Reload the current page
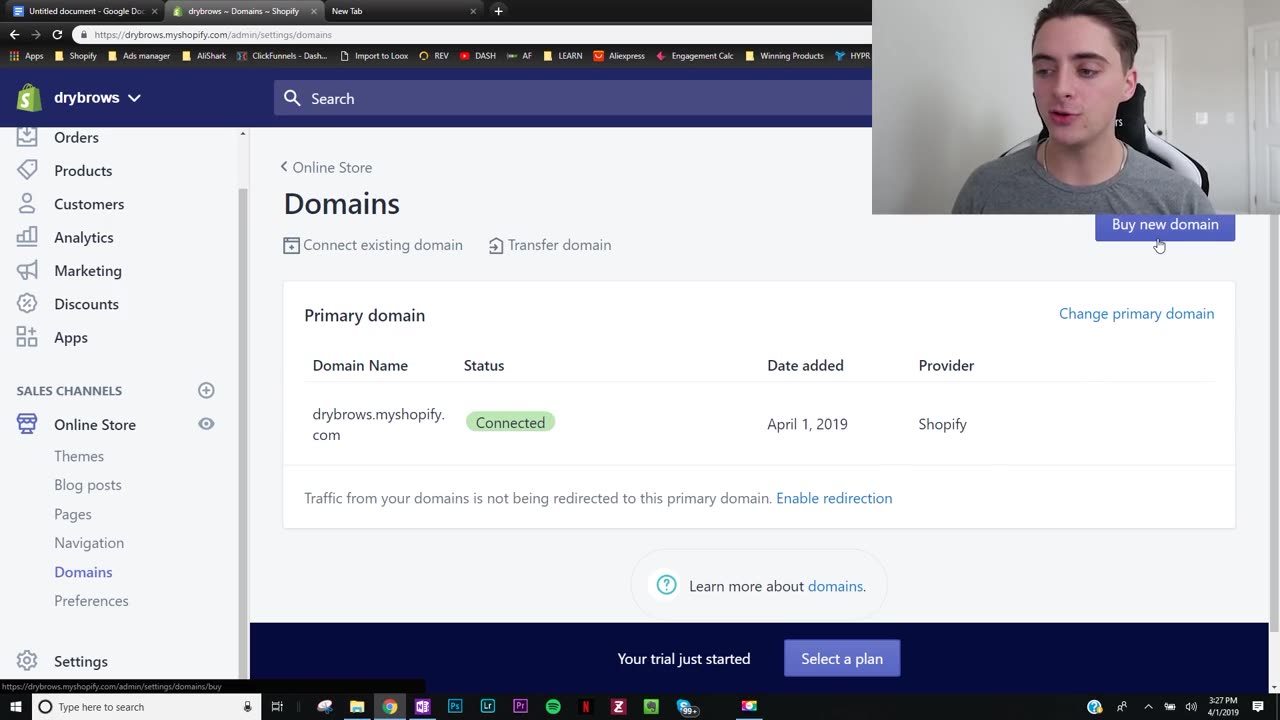Screen dimensions: 1280x720 click(57, 34)
